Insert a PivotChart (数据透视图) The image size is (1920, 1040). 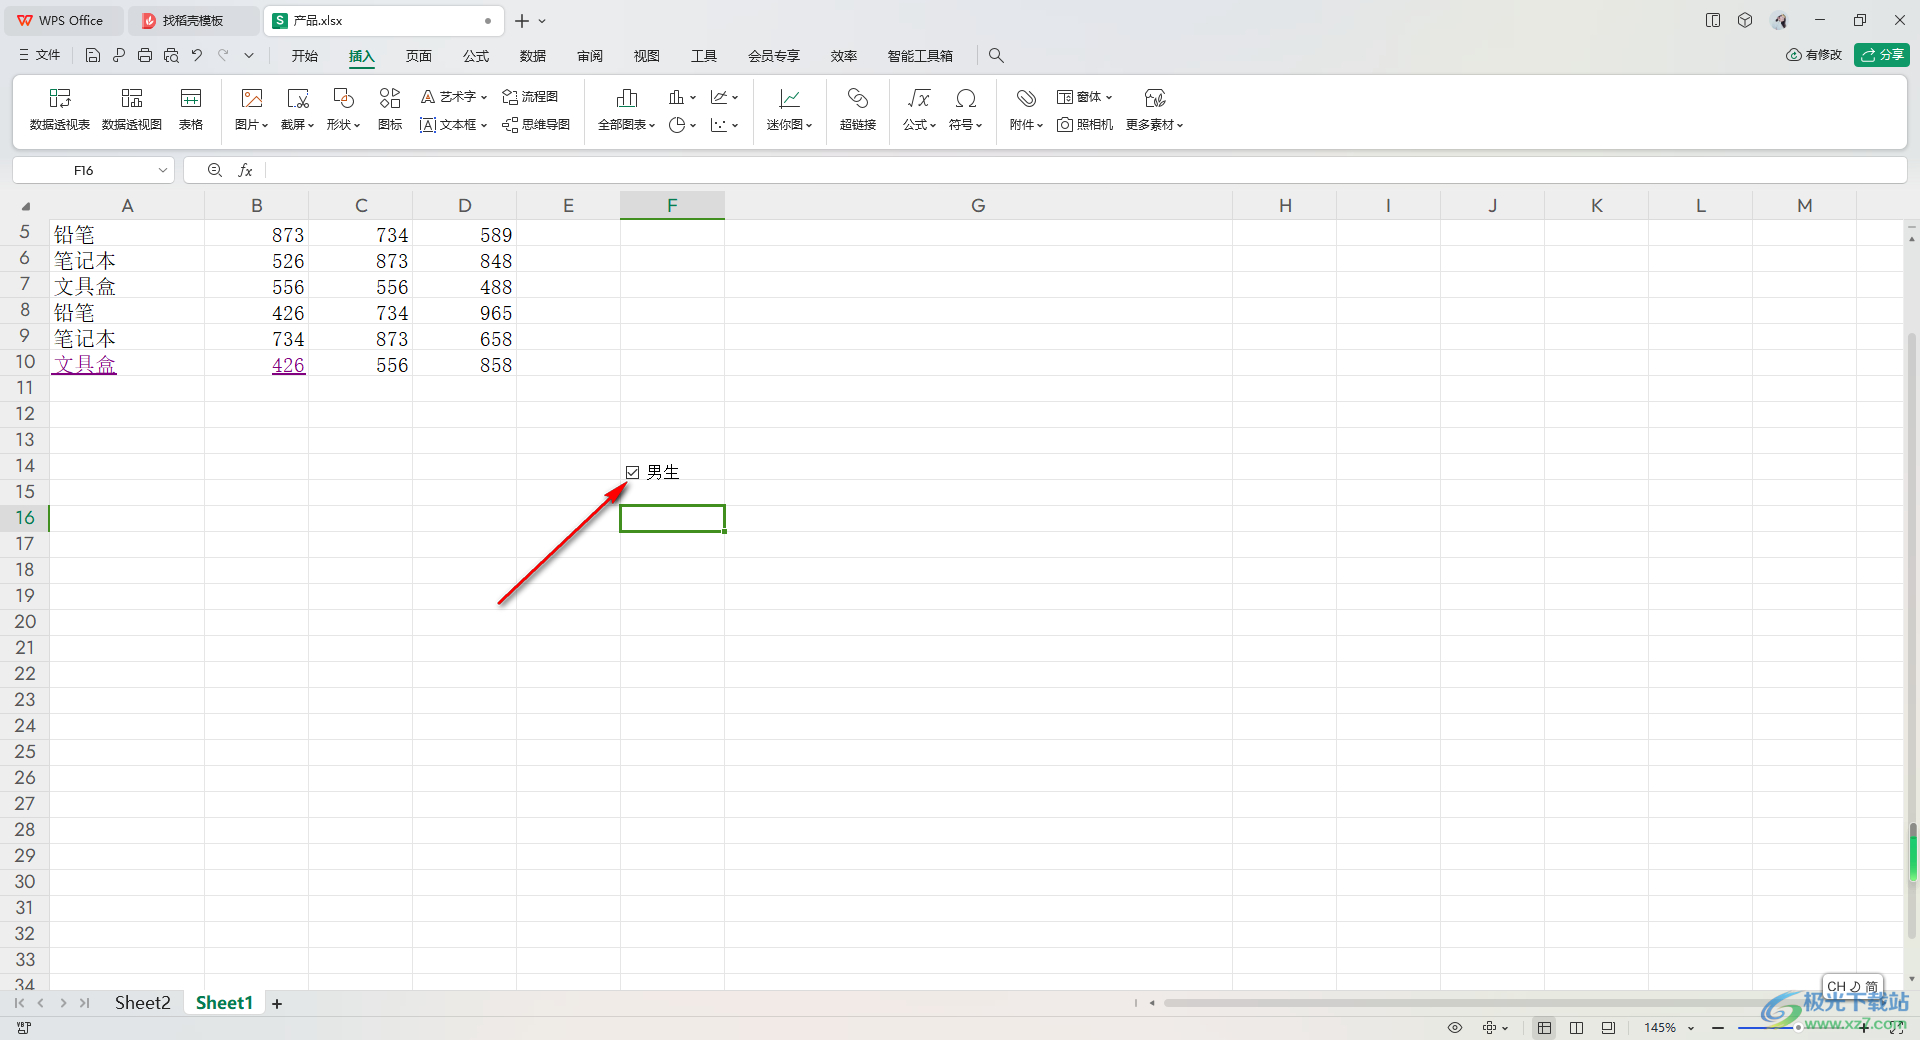pos(132,109)
